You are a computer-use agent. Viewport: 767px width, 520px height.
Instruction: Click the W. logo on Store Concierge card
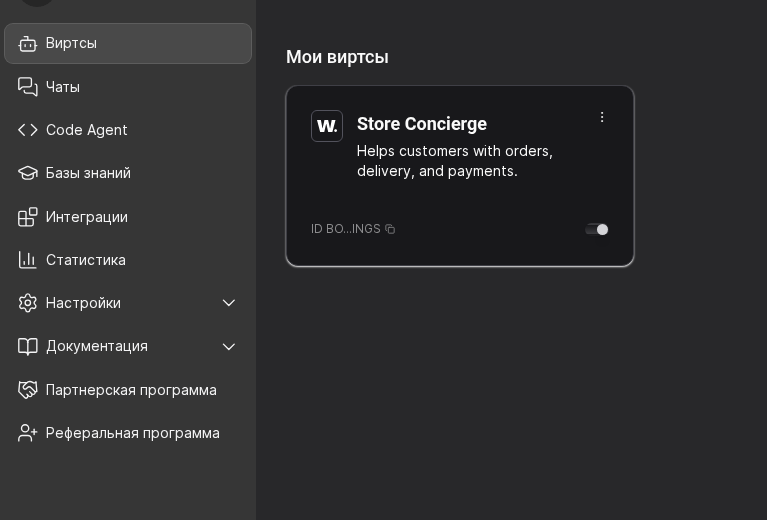pyautogui.click(x=327, y=126)
